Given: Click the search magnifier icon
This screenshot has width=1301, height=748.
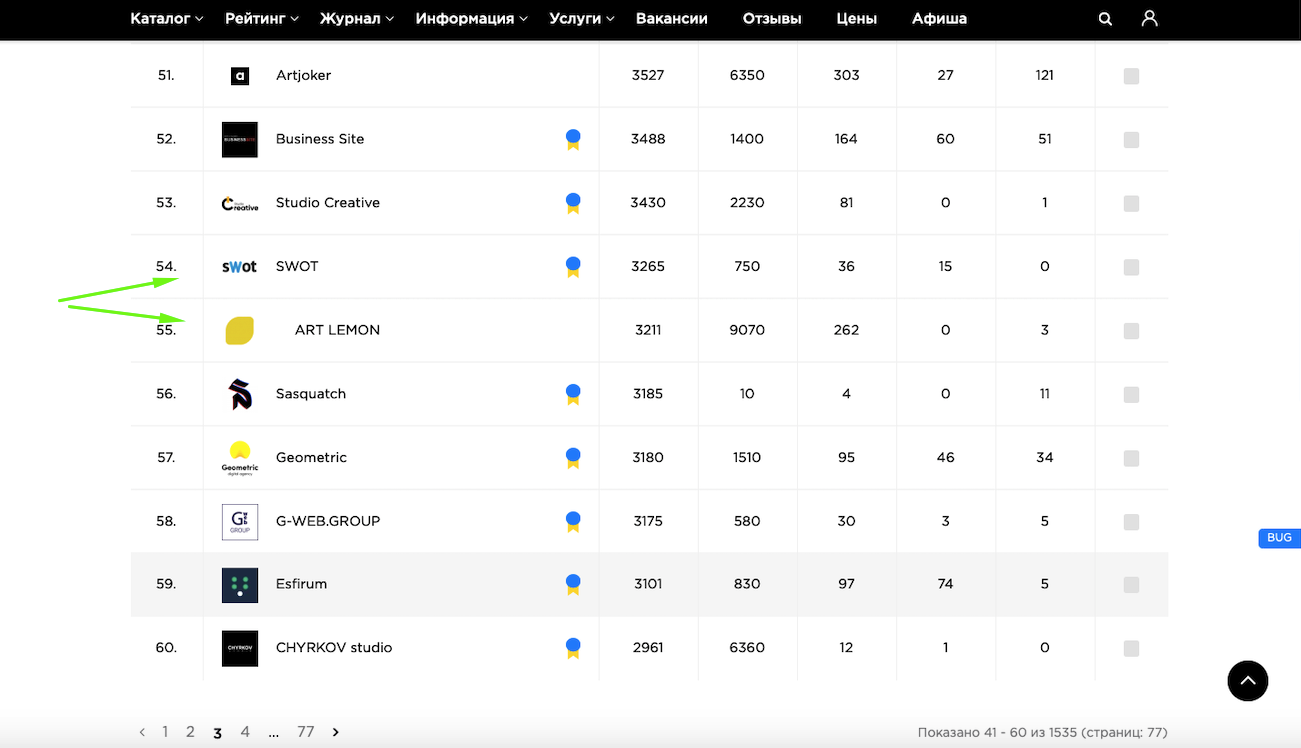Looking at the screenshot, I should (x=1105, y=19).
